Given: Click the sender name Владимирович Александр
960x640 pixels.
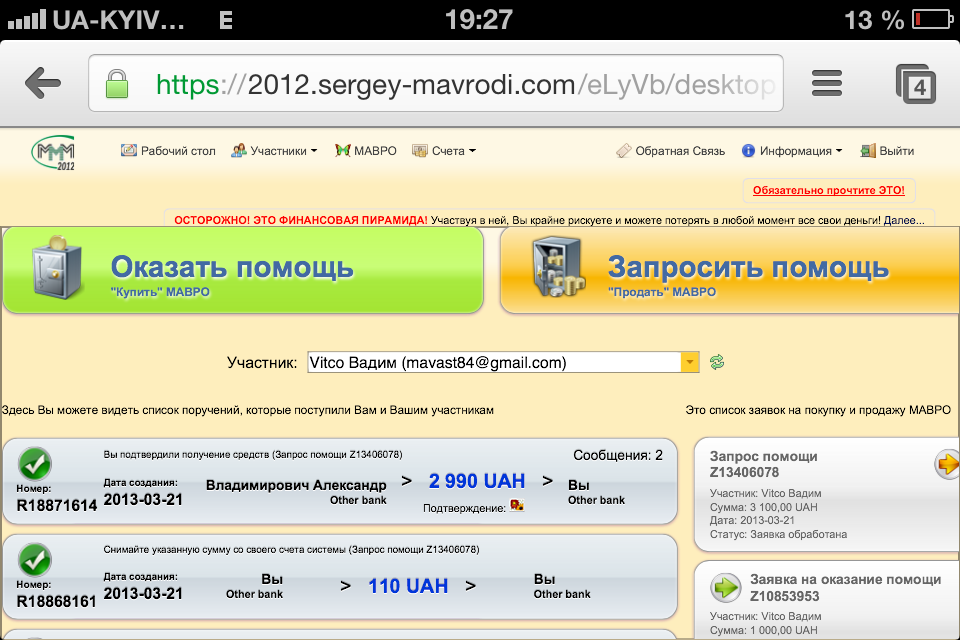Looking at the screenshot, I should 296,485.
